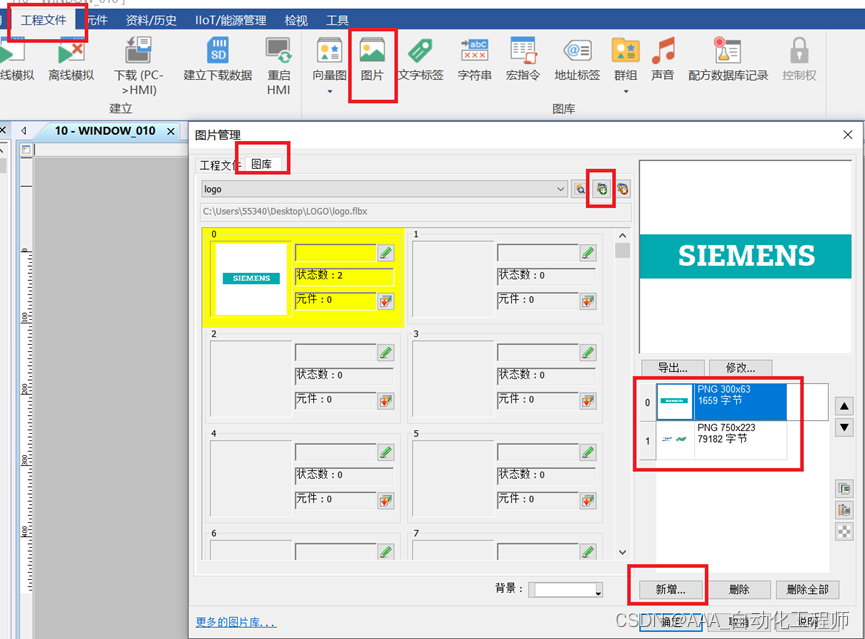Click pencil icon in picture cell 1
Screen dimensions: 865x639
coord(588,253)
